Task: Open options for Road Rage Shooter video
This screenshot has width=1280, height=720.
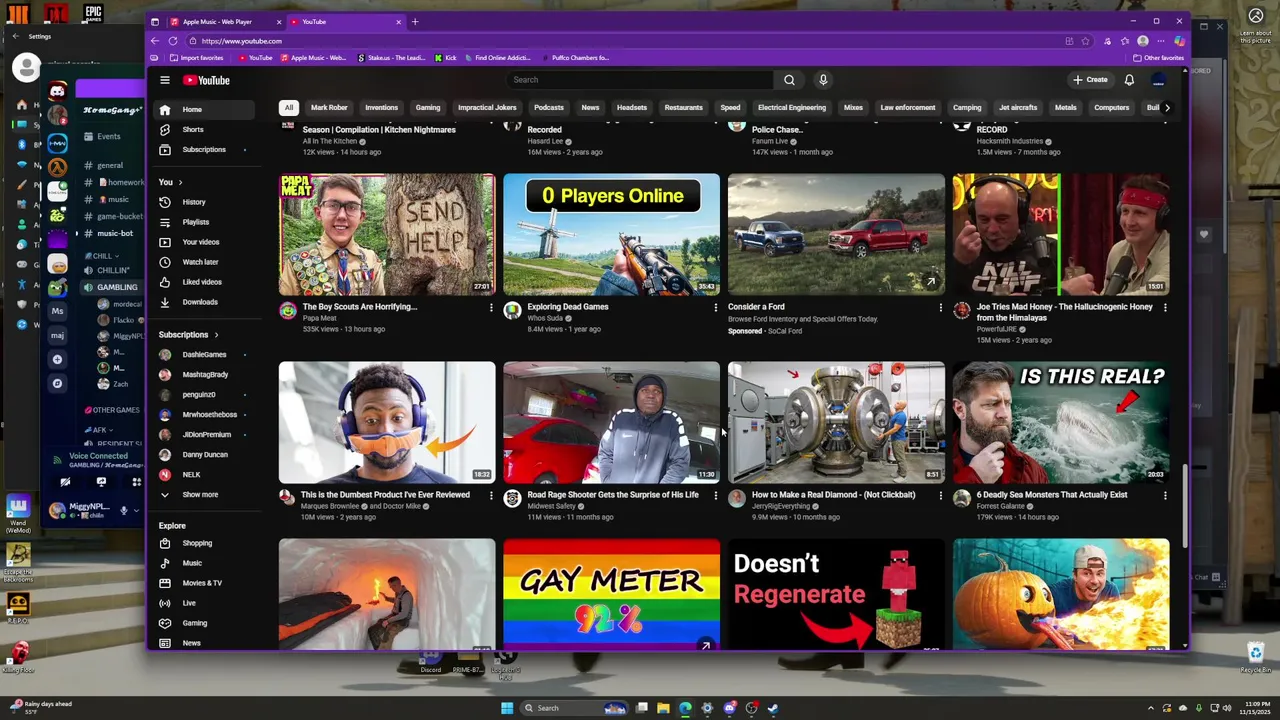Action: pyautogui.click(x=715, y=495)
